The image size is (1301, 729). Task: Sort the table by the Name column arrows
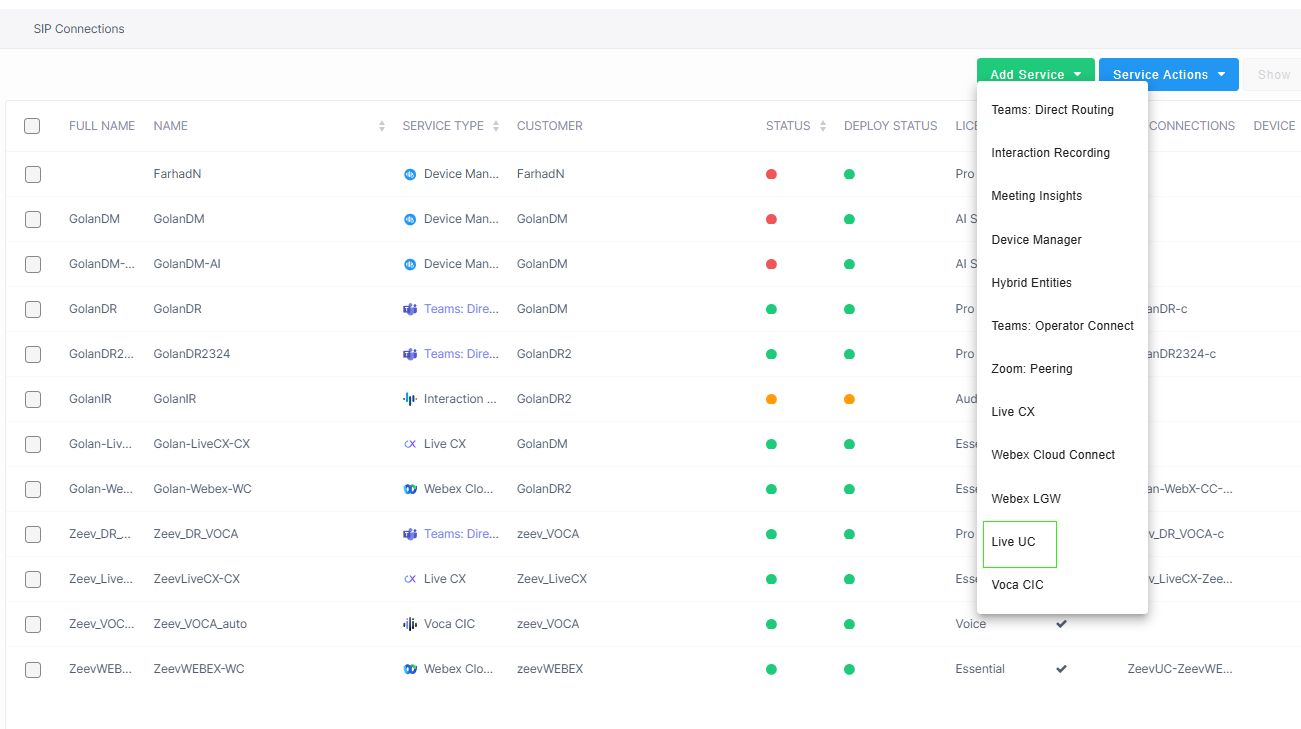tap(382, 126)
